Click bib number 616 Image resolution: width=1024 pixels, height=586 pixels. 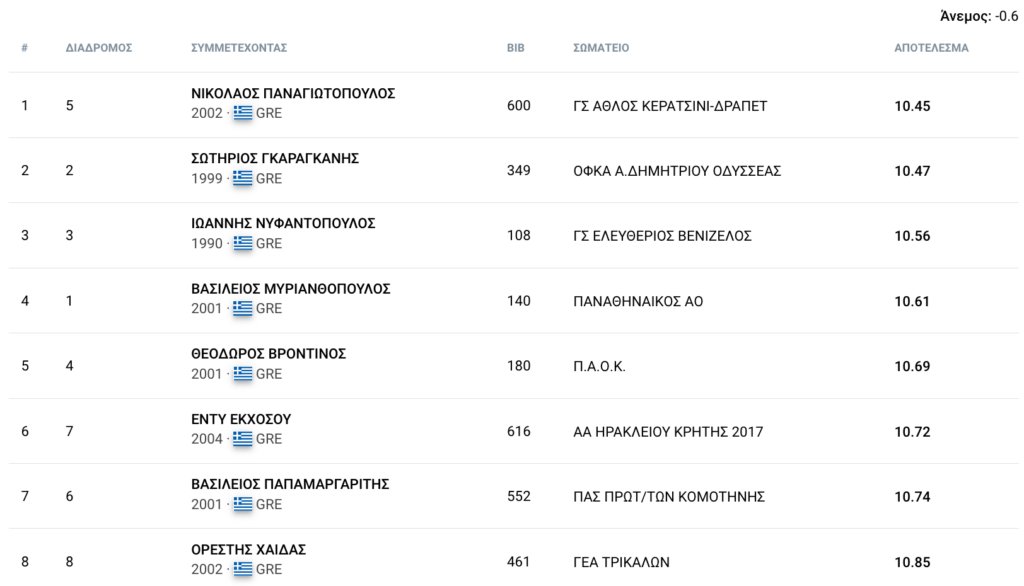(519, 431)
